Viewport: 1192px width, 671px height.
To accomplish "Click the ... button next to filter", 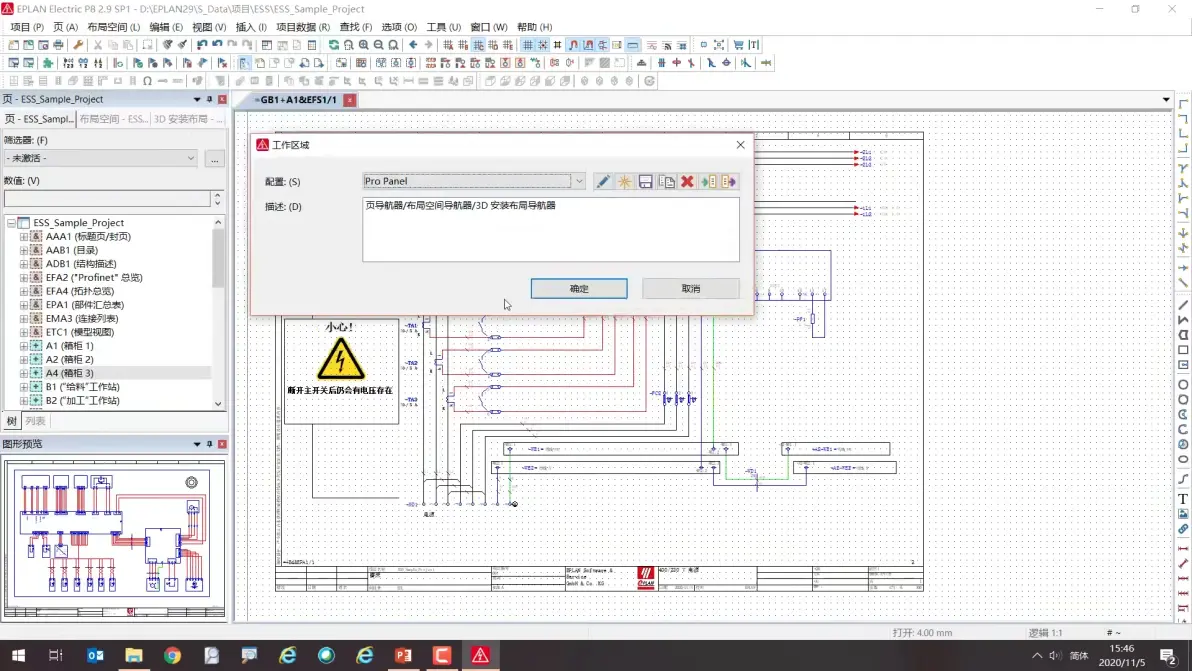I will coord(214,158).
